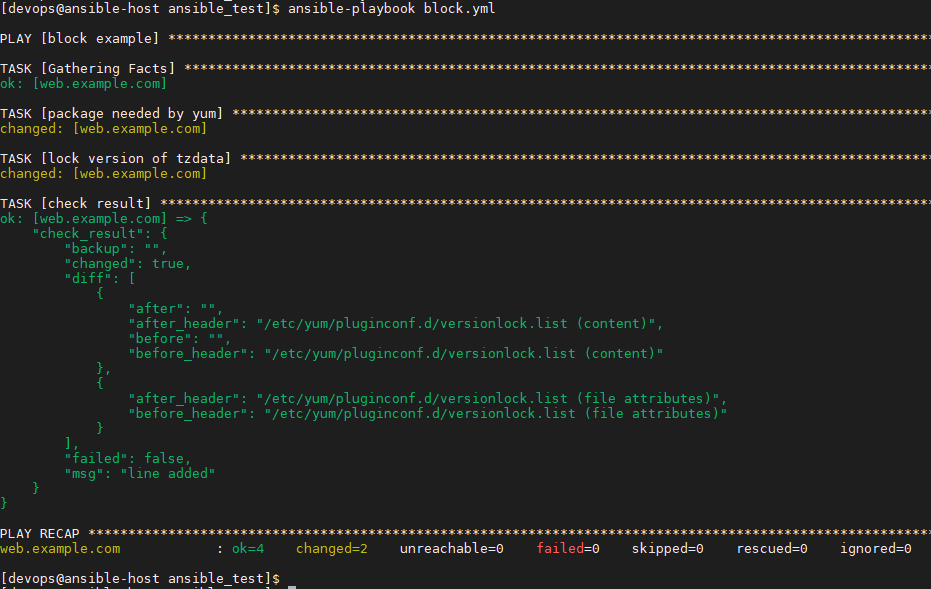This screenshot has width=931, height=589.
Task: Click the '"diff": [' line
Action: point(100,278)
